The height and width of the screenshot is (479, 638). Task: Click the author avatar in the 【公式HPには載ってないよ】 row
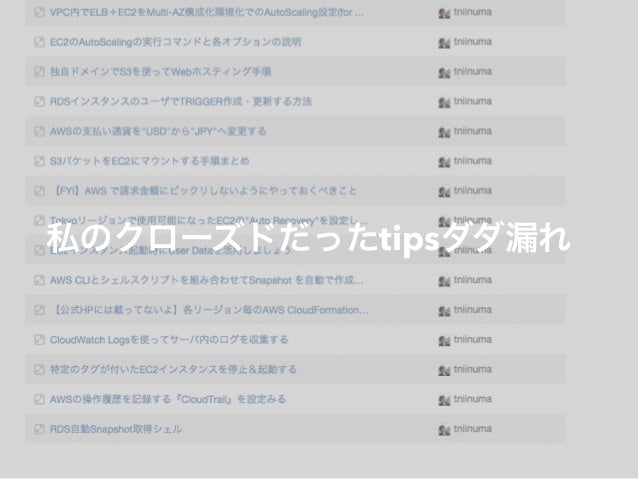pos(444,311)
